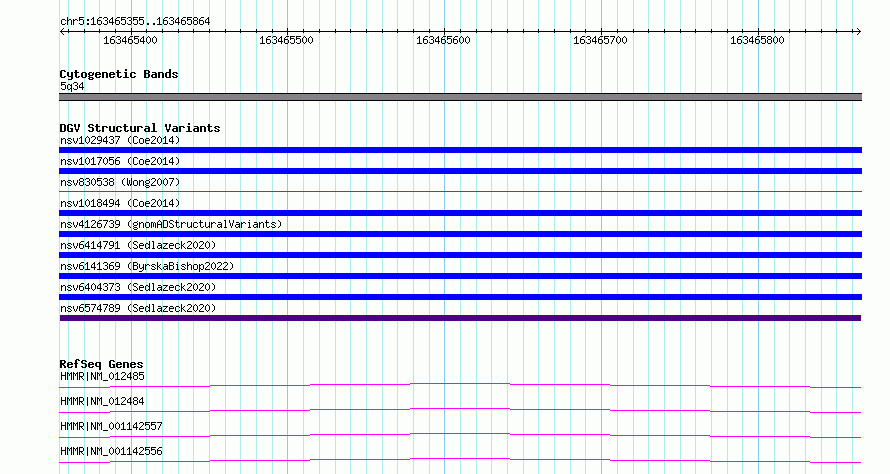Select the 163465400 ruler coordinate
890x474 pixels.
[x=130, y=40]
